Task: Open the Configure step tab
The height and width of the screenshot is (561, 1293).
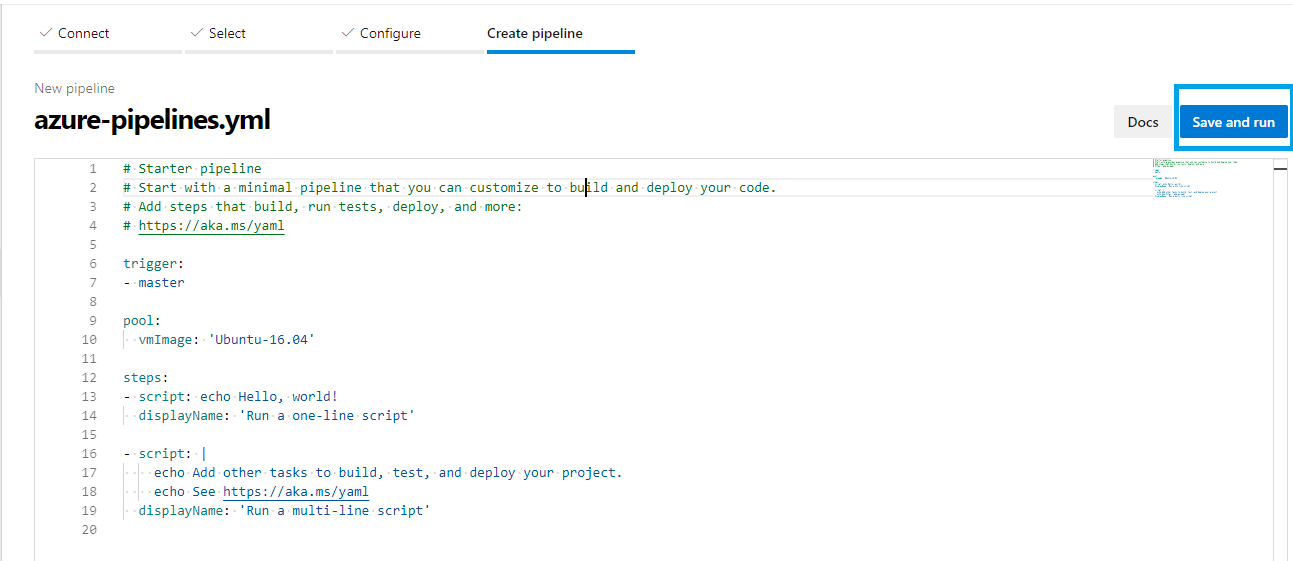Action: point(390,33)
